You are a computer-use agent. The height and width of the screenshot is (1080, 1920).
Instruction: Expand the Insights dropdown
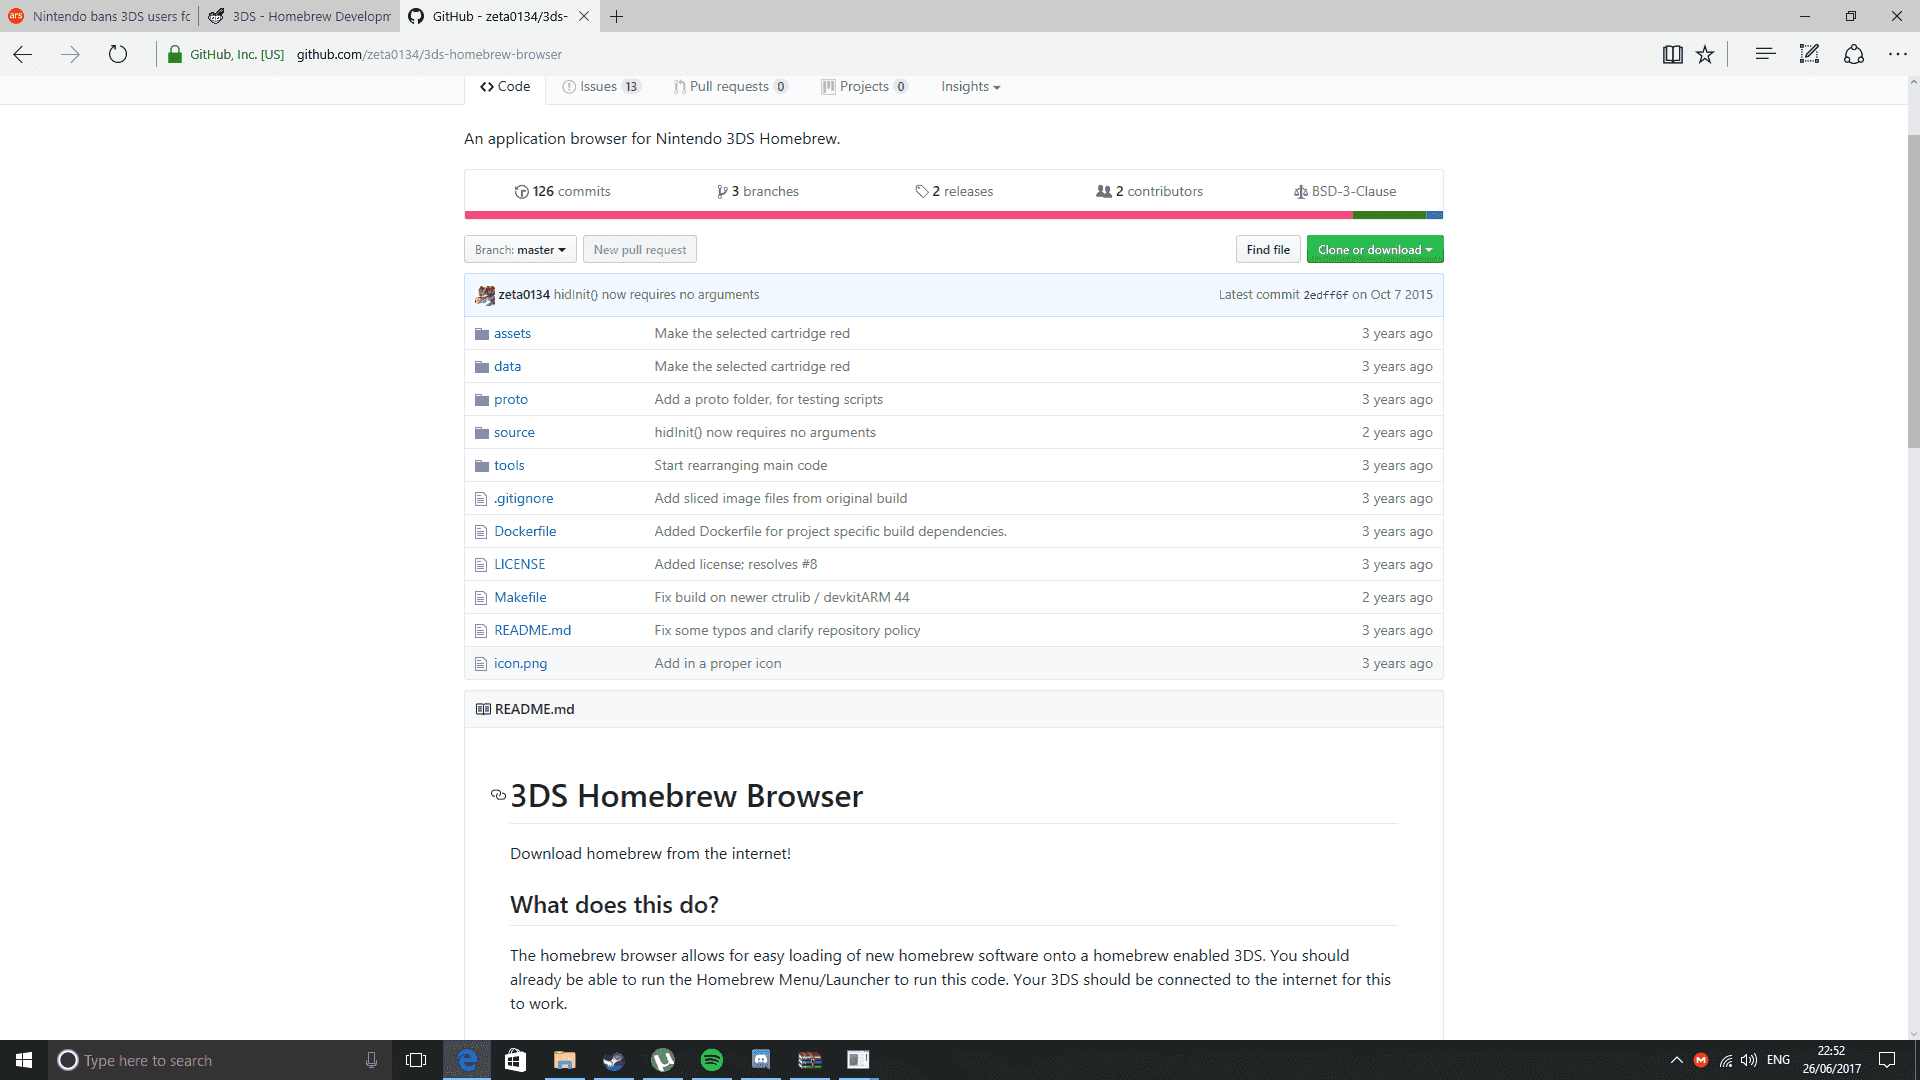point(970,87)
